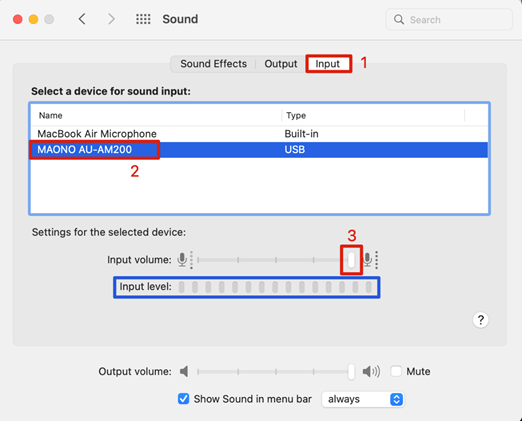
Task: Select the Input tab
Action: [328, 64]
